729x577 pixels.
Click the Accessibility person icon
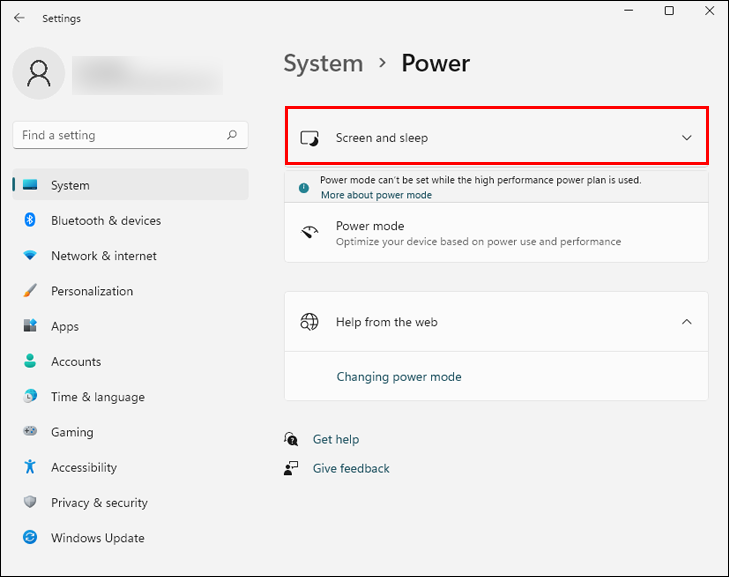(30, 467)
